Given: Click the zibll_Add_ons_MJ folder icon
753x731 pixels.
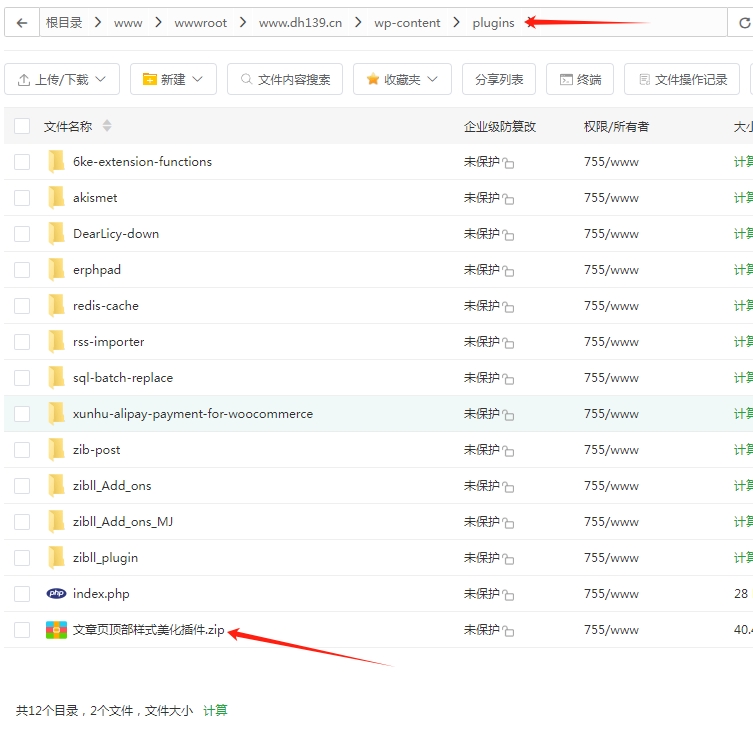Looking at the screenshot, I should 56,522.
